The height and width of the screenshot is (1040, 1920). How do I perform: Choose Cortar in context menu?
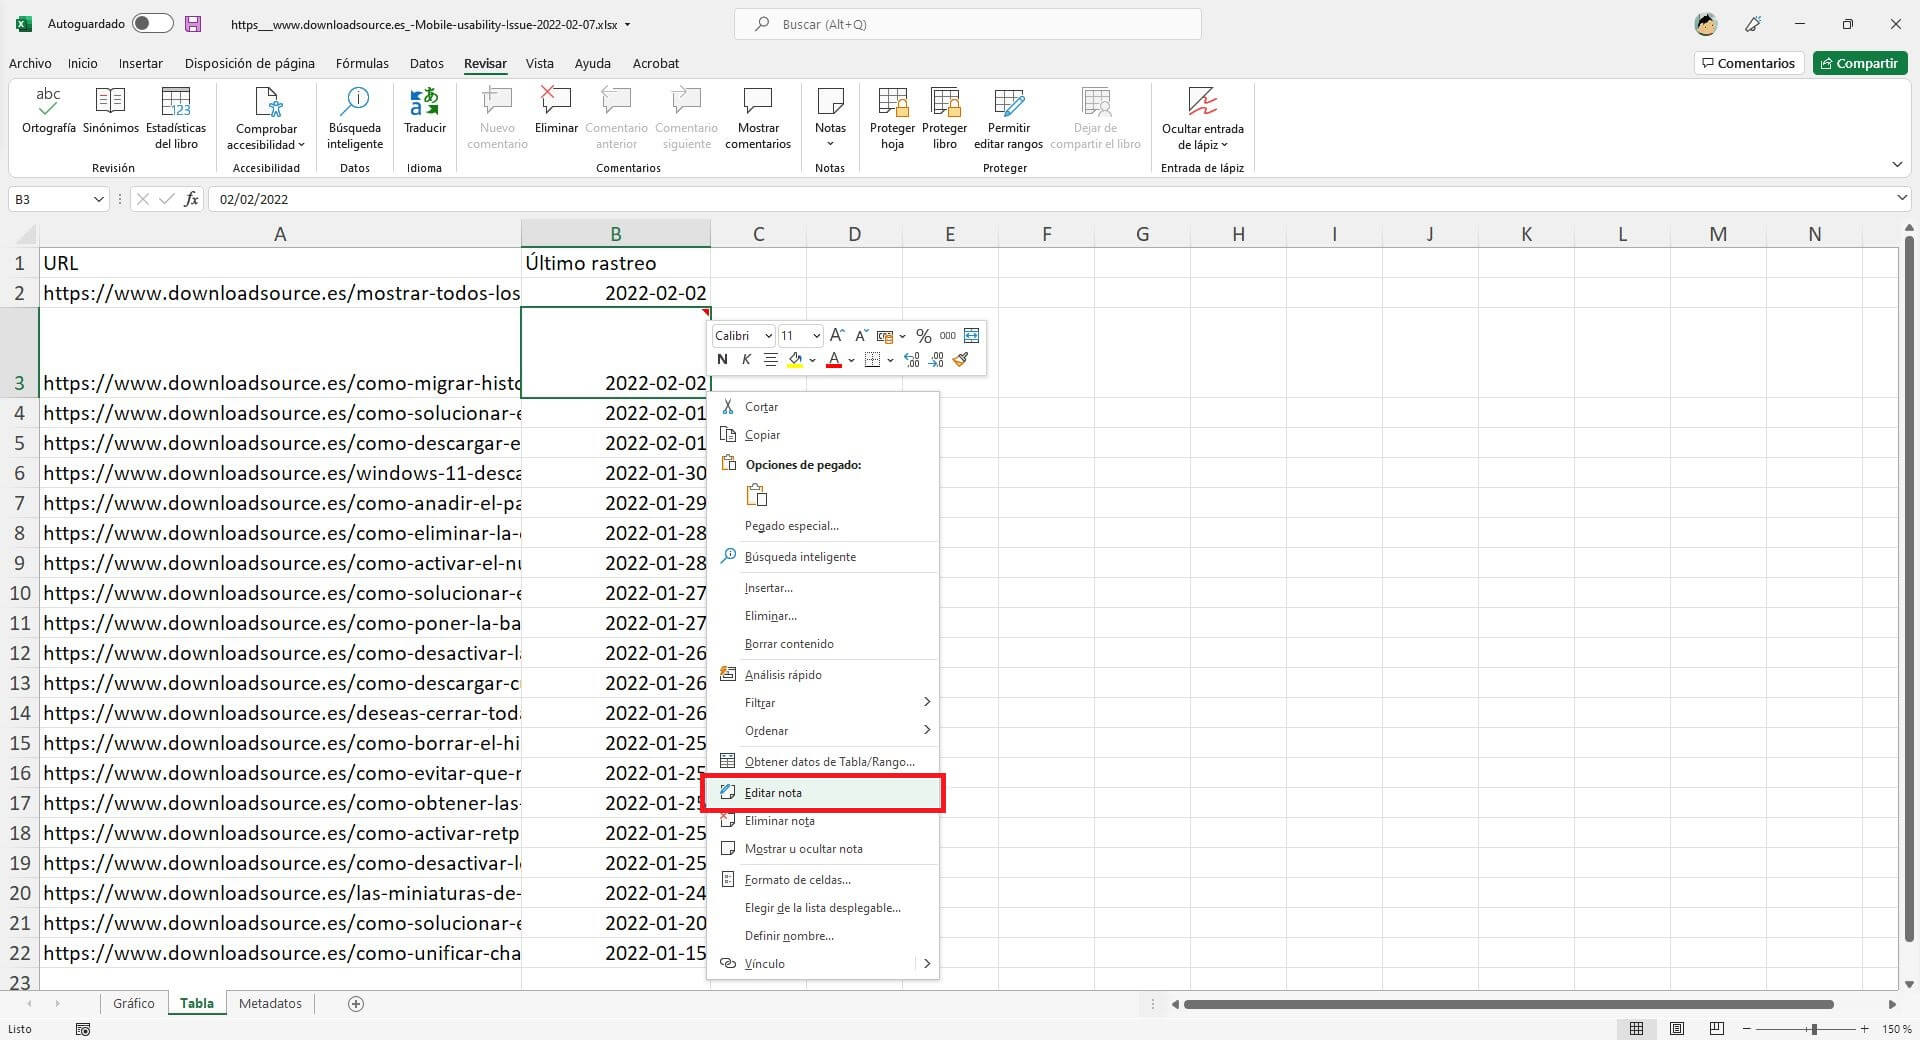(825, 407)
